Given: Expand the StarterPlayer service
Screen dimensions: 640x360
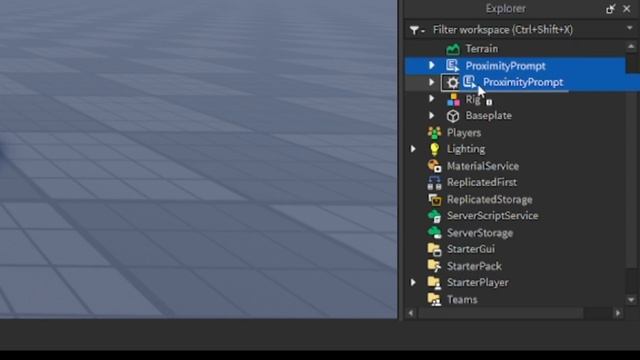Looking at the screenshot, I should pos(413,282).
